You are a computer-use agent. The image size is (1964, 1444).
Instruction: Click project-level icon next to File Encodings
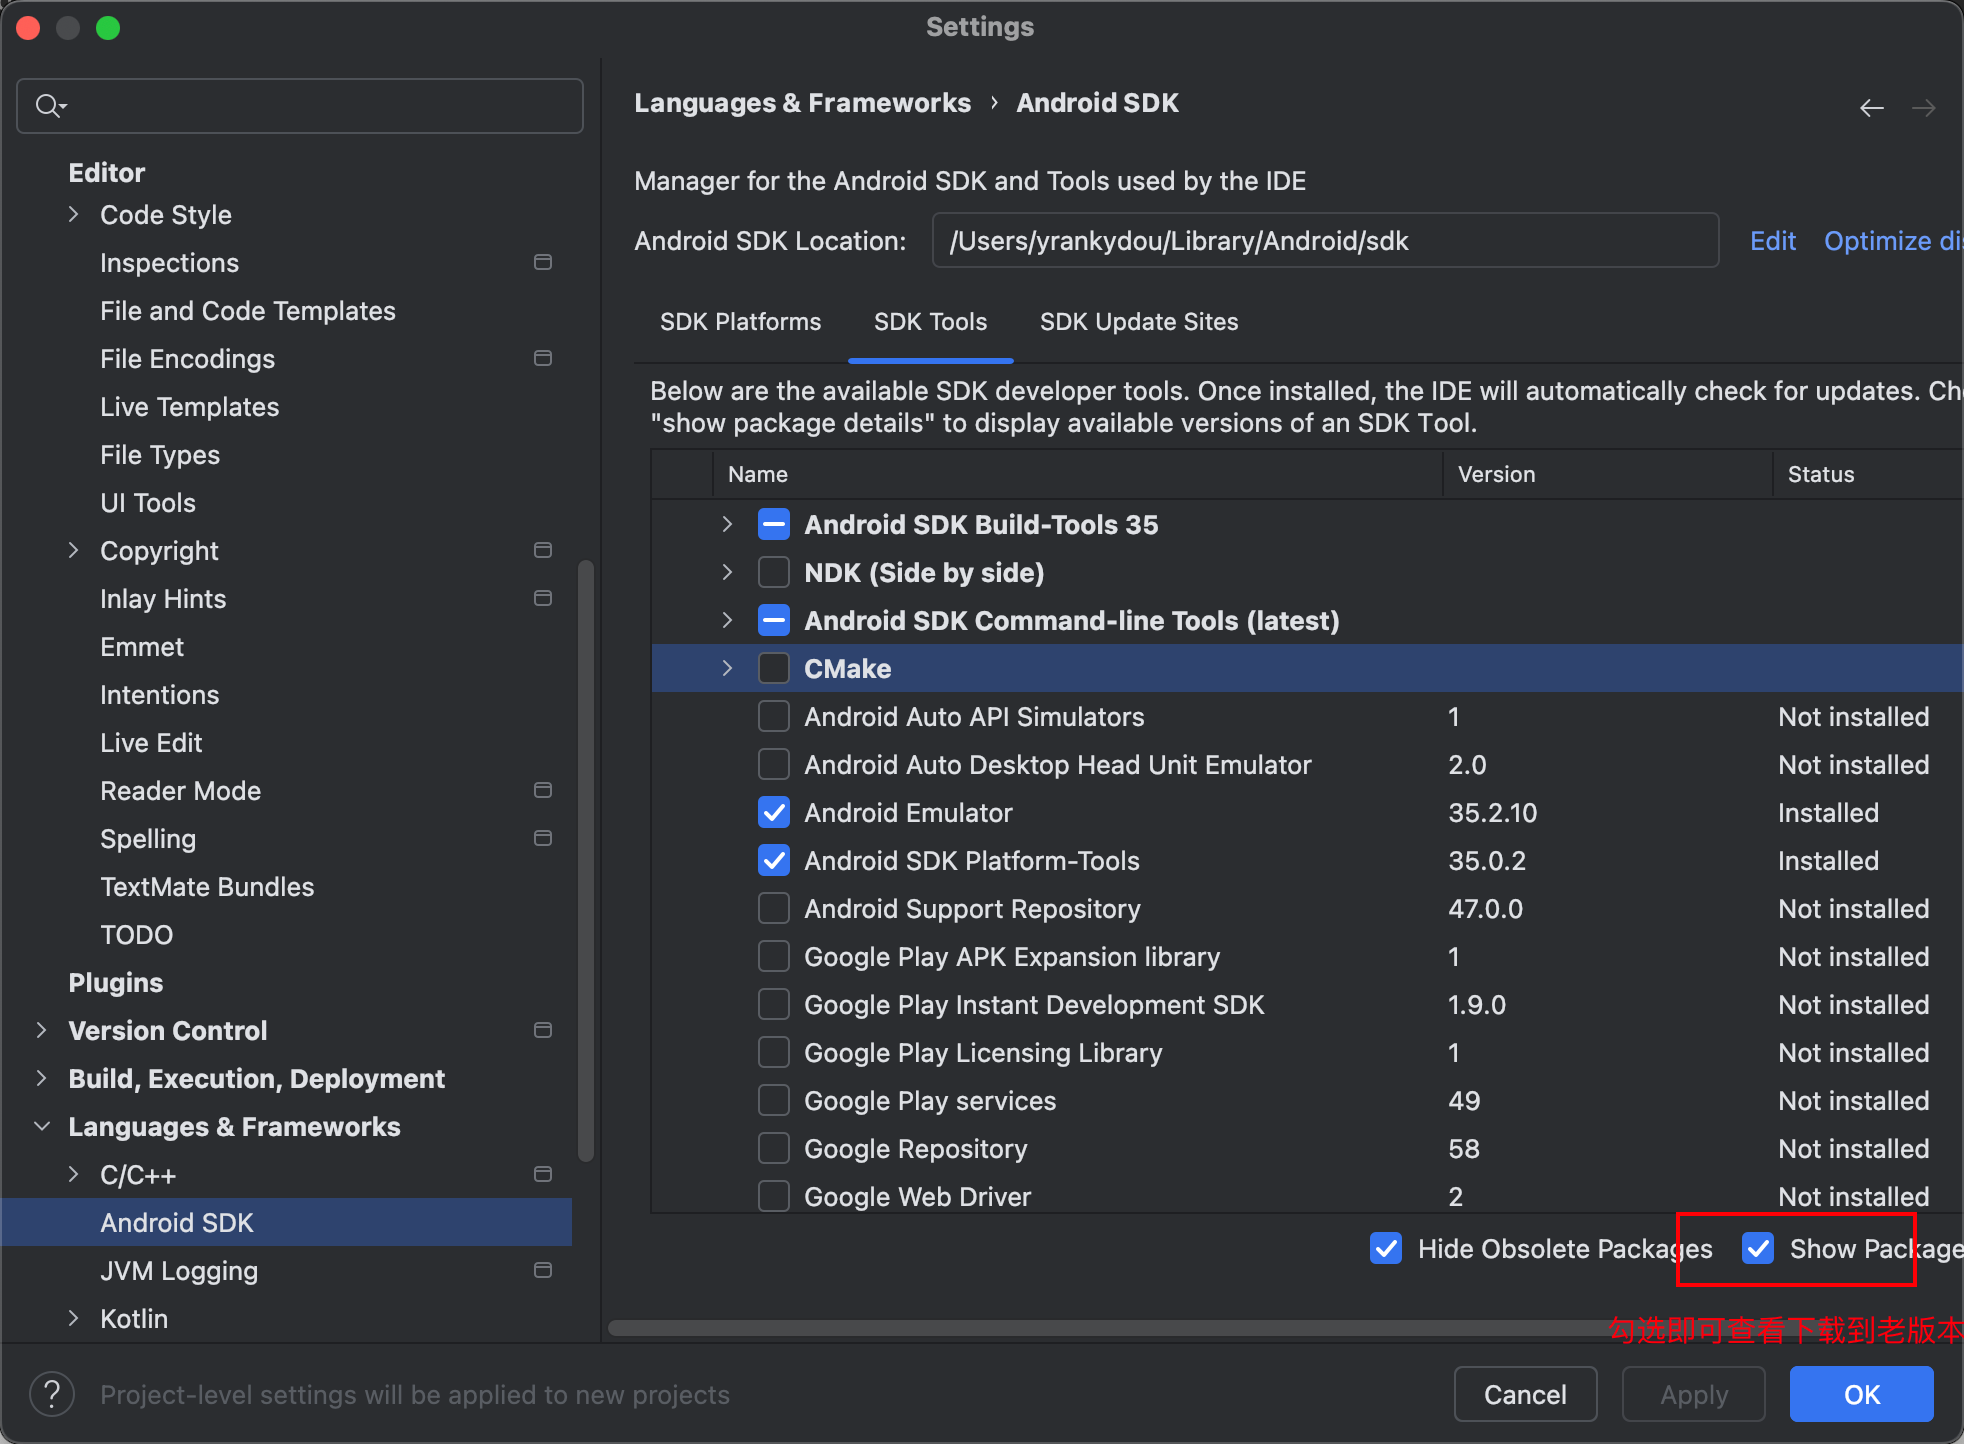pos(543,358)
